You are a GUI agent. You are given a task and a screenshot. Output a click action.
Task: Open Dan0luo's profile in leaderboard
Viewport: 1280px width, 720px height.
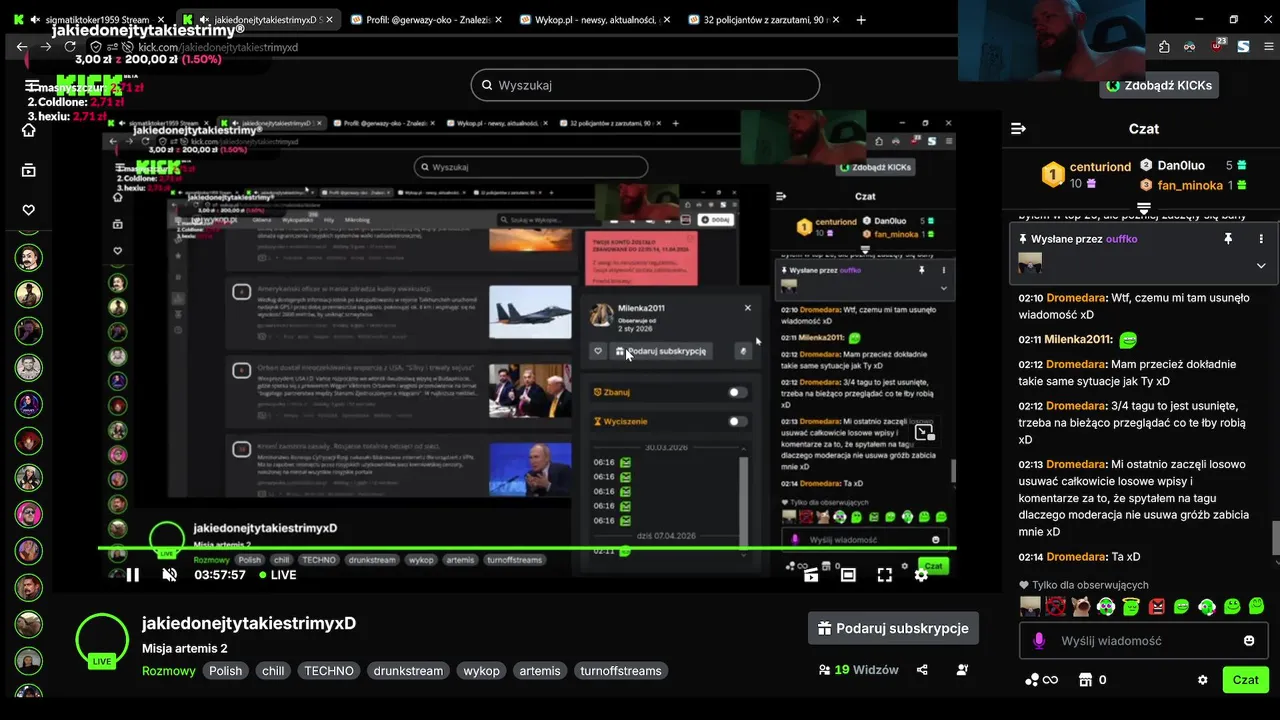pos(1181,165)
